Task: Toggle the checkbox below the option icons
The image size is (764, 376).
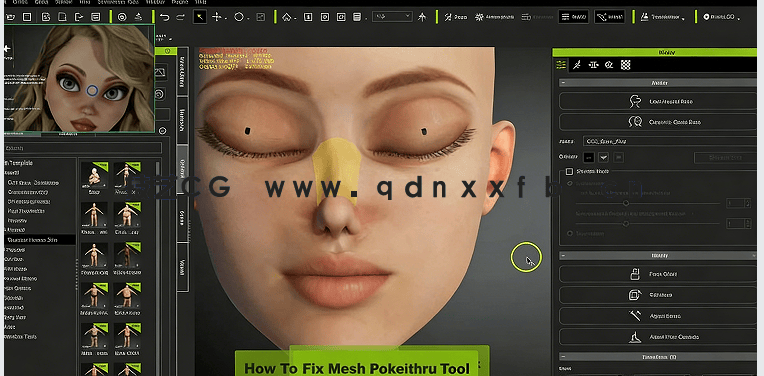Action: pos(569,171)
